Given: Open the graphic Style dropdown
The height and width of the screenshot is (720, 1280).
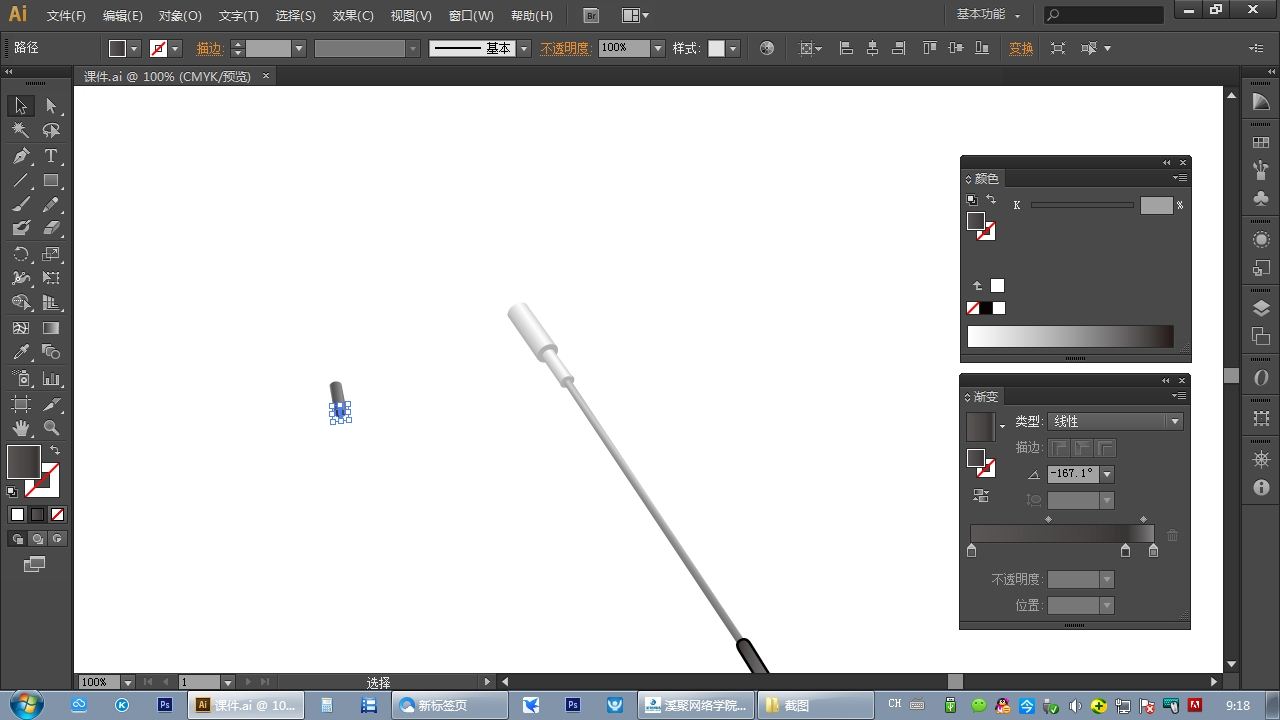Looking at the screenshot, I should (733, 48).
